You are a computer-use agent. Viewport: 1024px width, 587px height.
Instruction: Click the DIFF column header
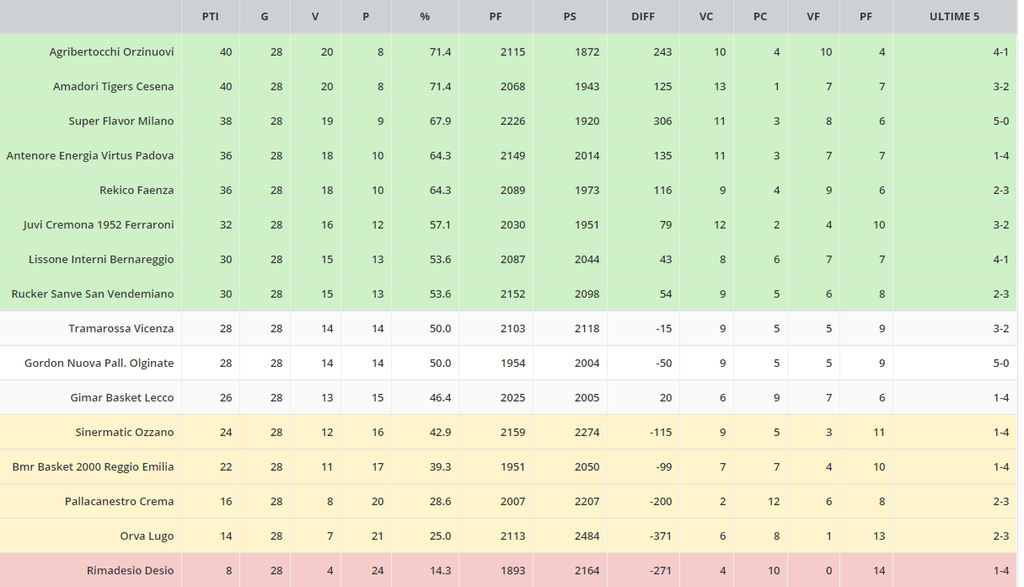click(x=643, y=16)
